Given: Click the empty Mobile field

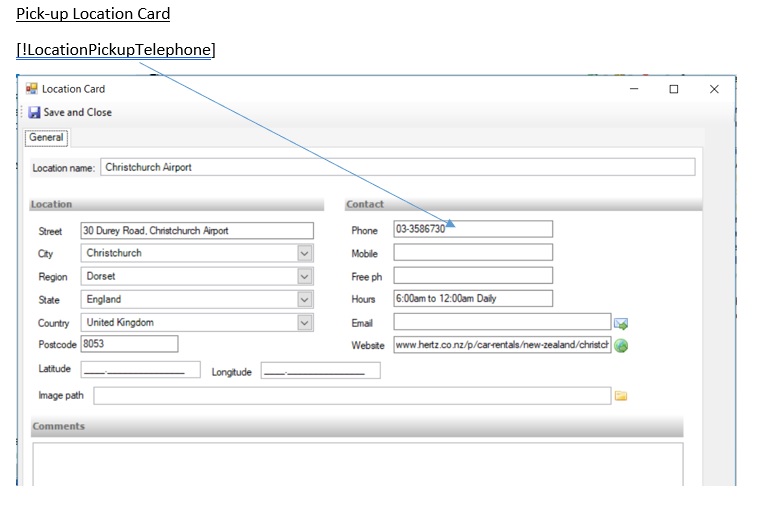Looking at the screenshot, I should (x=472, y=253).
